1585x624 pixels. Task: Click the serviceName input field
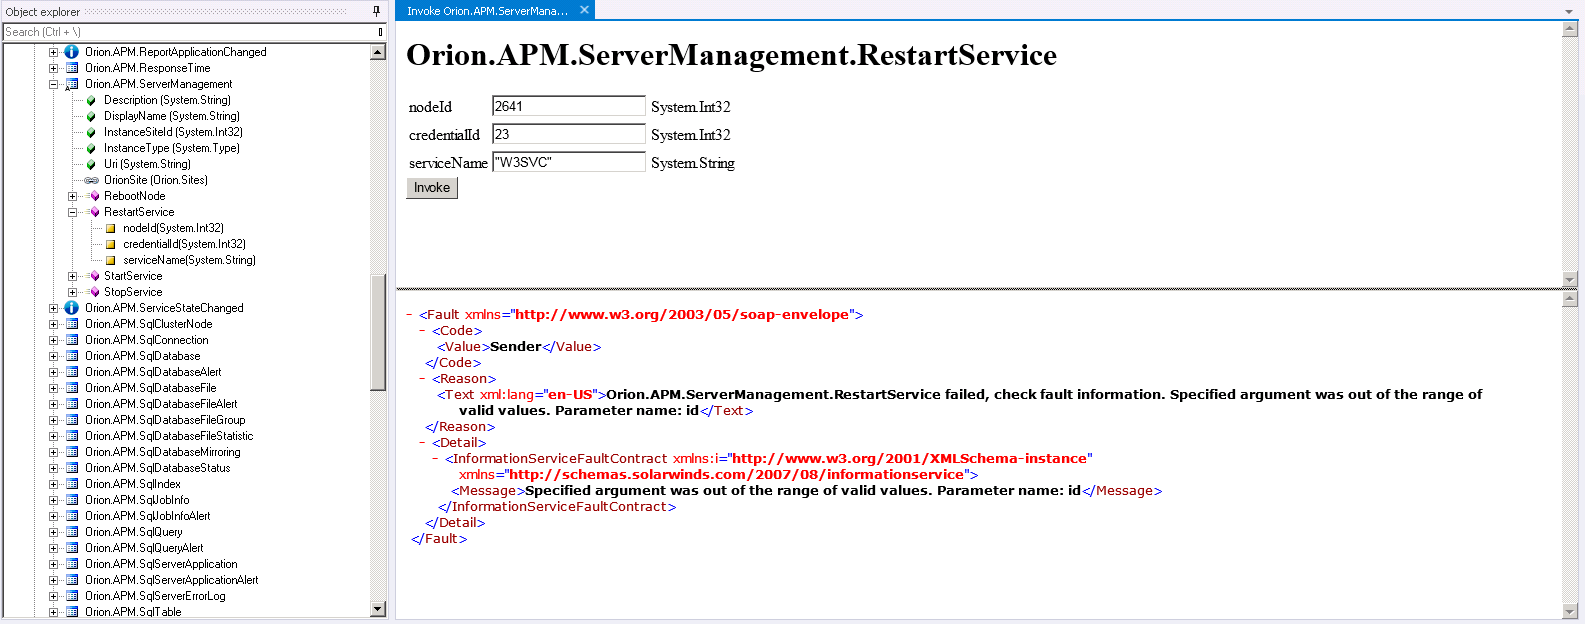coord(569,162)
